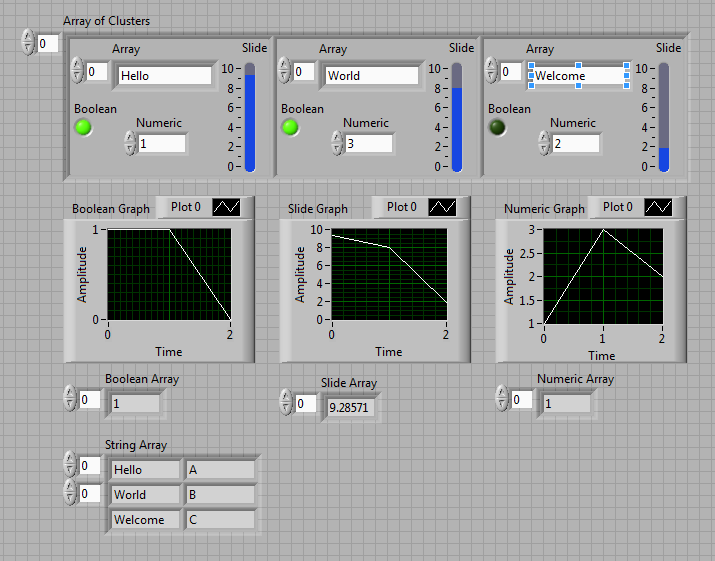Click the Boolean Array index field
This screenshot has height=561, width=715.
[90, 400]
